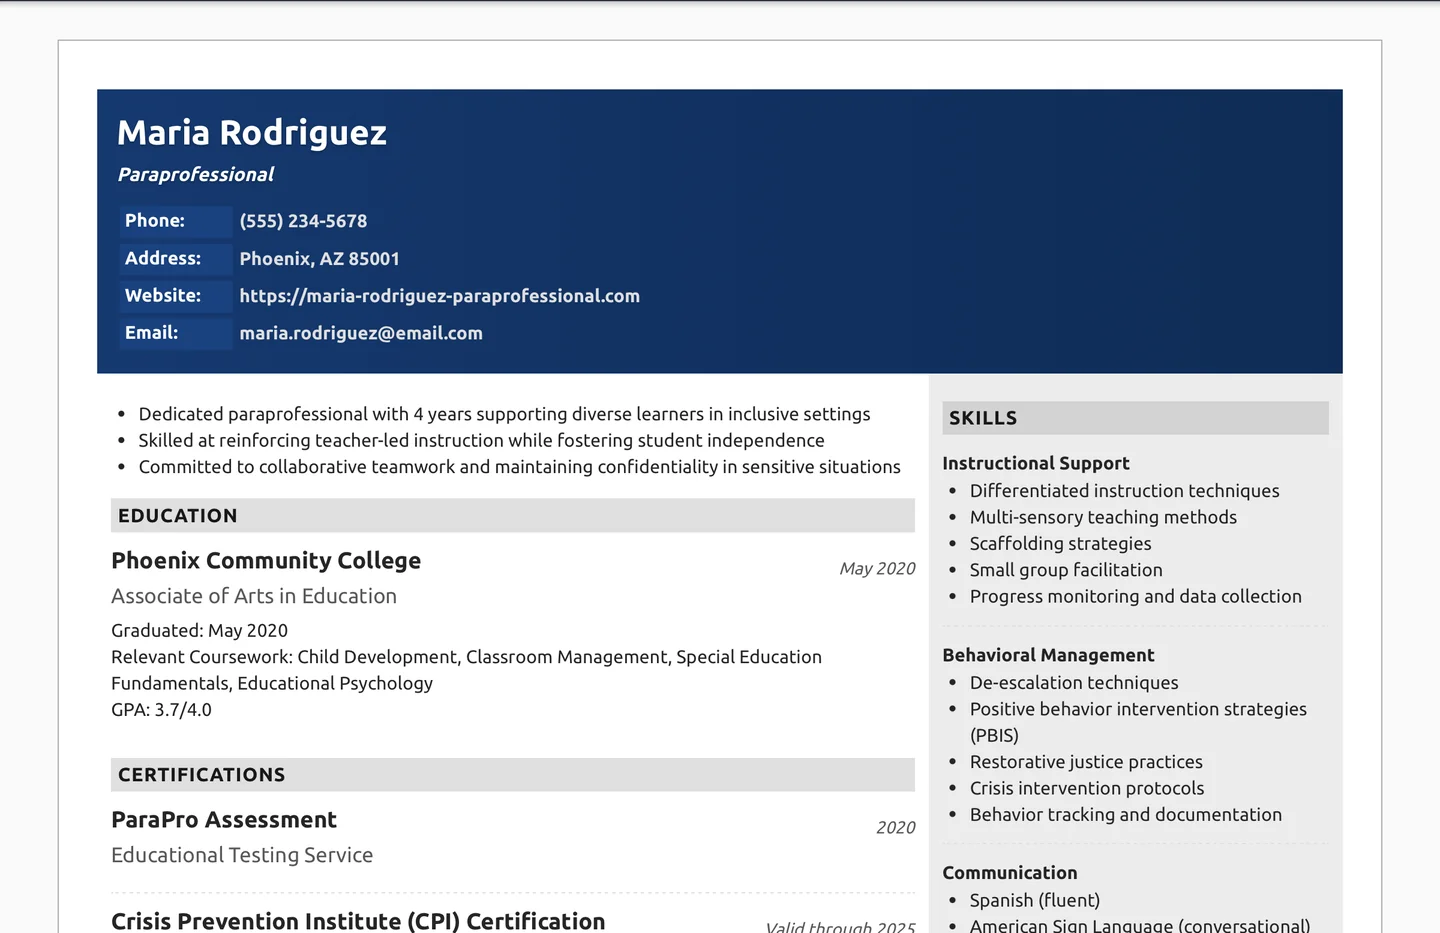The height and width of the screenshot is (933, 1440).
Task: Select the Phoenix, AZ 85001 address
Action: click(320, 259)
